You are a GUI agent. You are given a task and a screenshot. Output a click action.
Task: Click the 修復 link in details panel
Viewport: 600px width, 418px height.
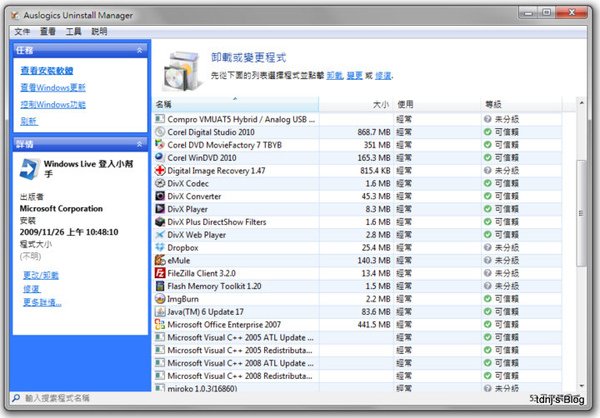[x=32, y=289]
